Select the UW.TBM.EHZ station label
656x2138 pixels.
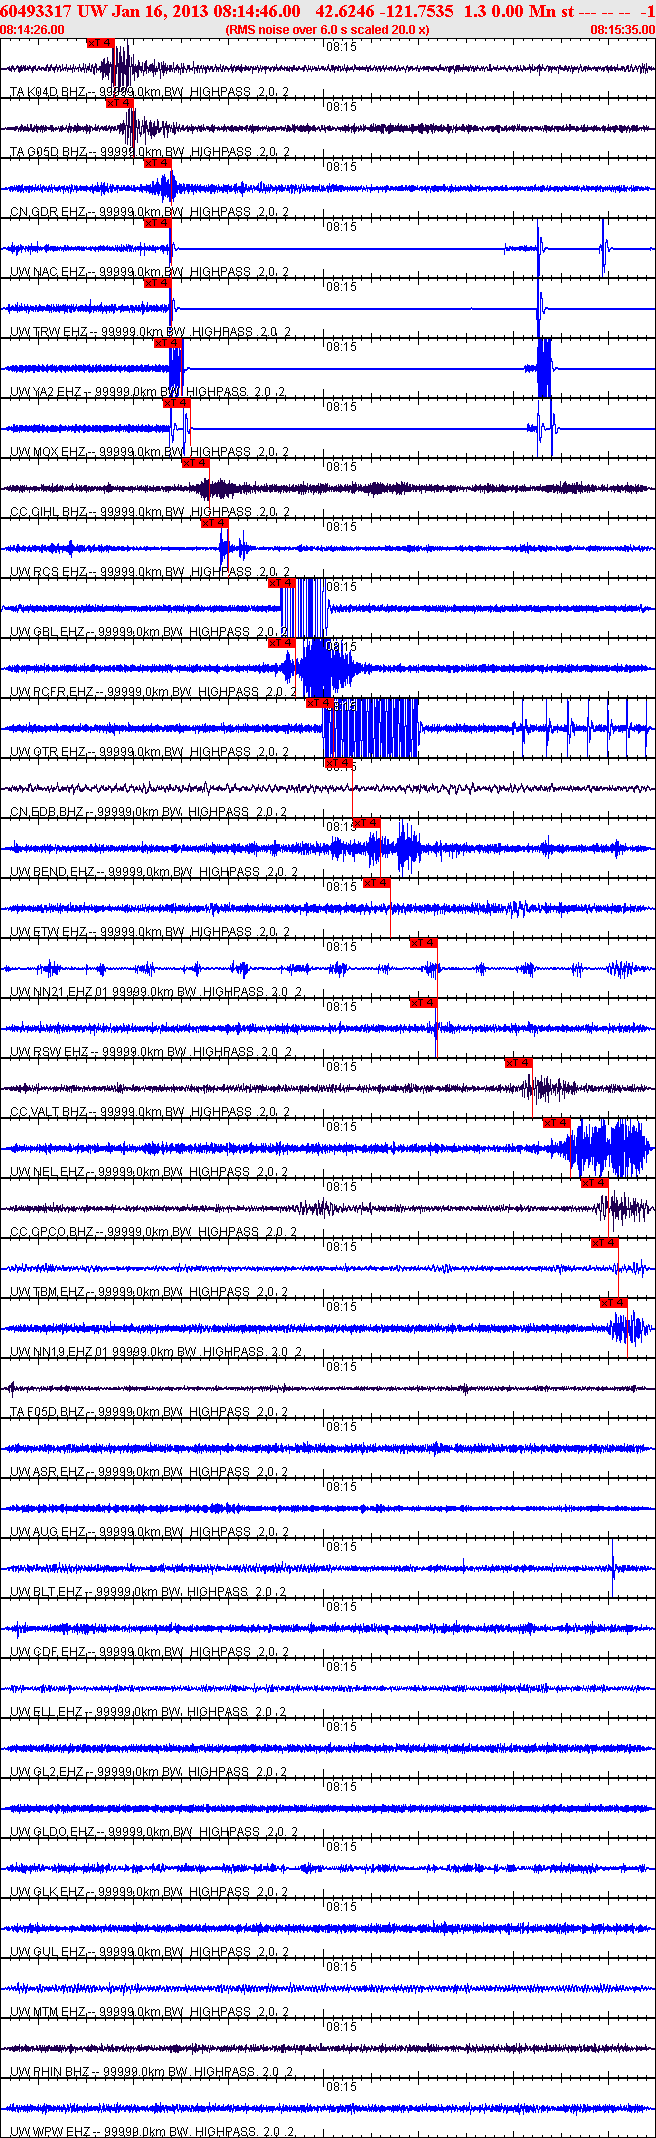150,1292
